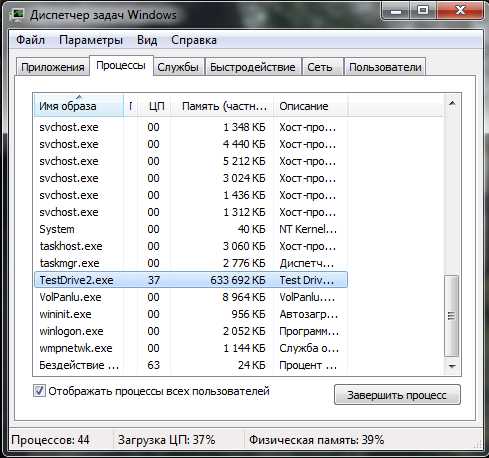Image resolution: width=489 pixels, height=458 pixels.
Task: Sort by the Имя образа column header
Action: (x=79, y=106)
